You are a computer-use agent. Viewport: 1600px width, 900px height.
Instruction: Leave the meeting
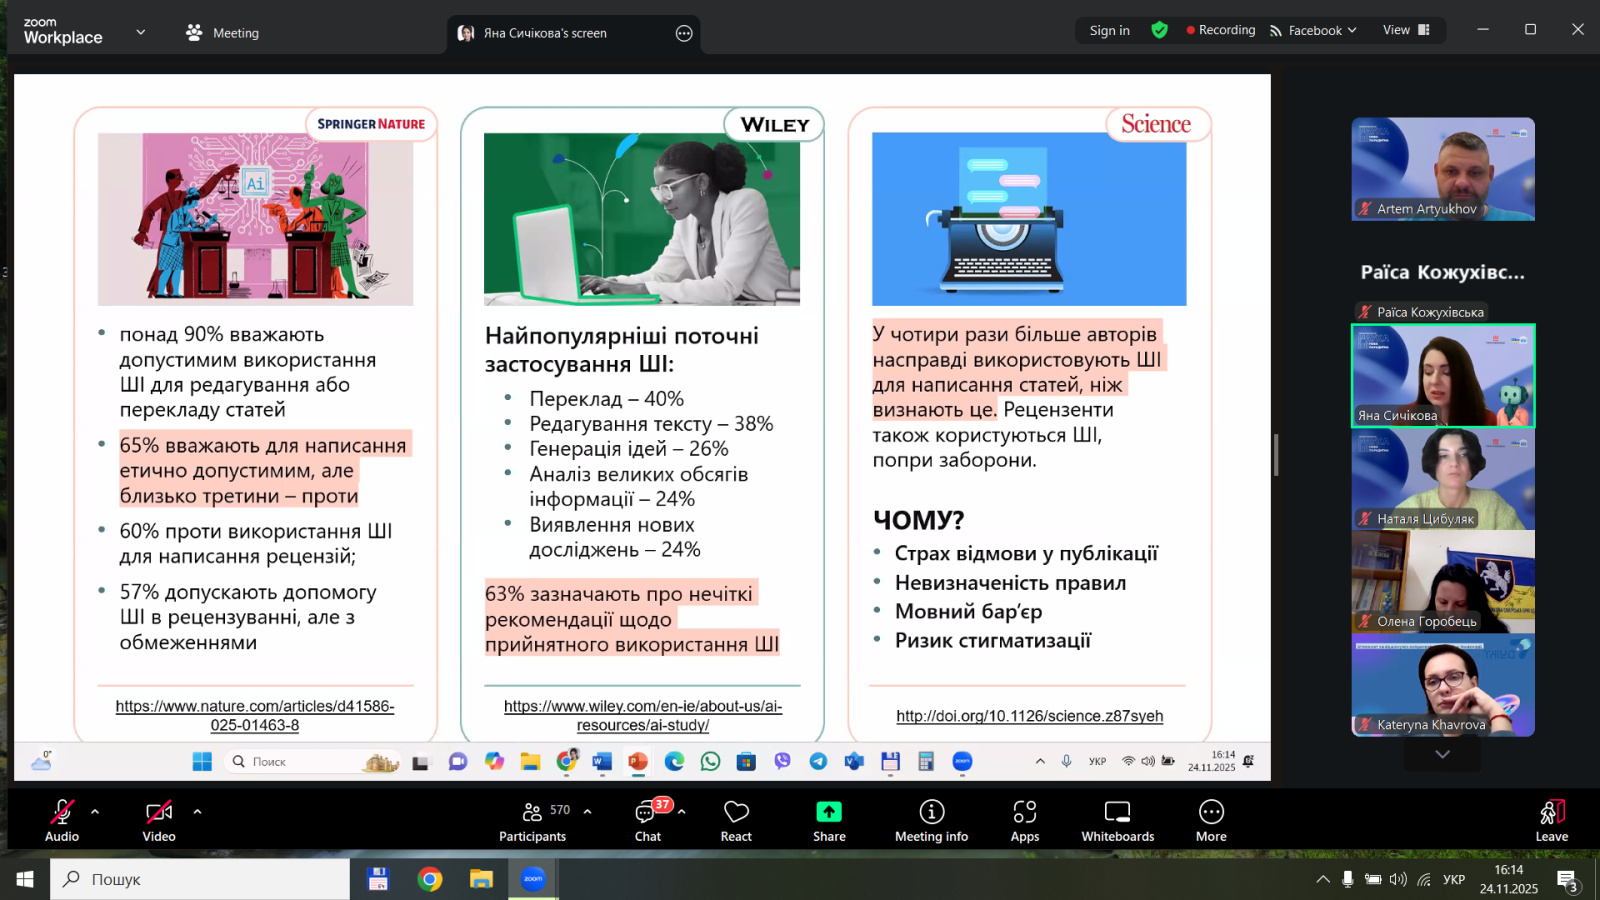point(1551,819)
